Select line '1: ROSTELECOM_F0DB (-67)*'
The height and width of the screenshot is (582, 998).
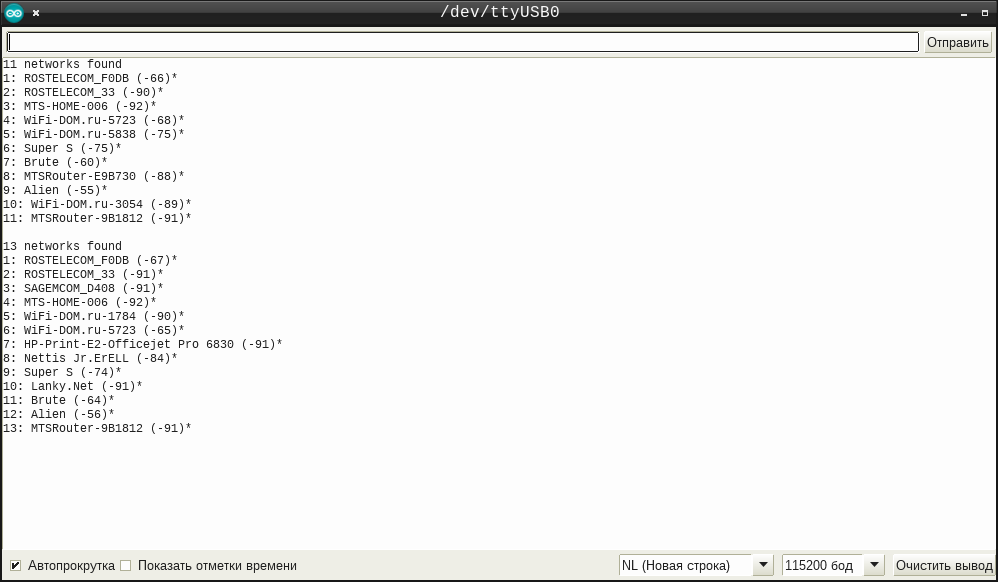[90, 260]
